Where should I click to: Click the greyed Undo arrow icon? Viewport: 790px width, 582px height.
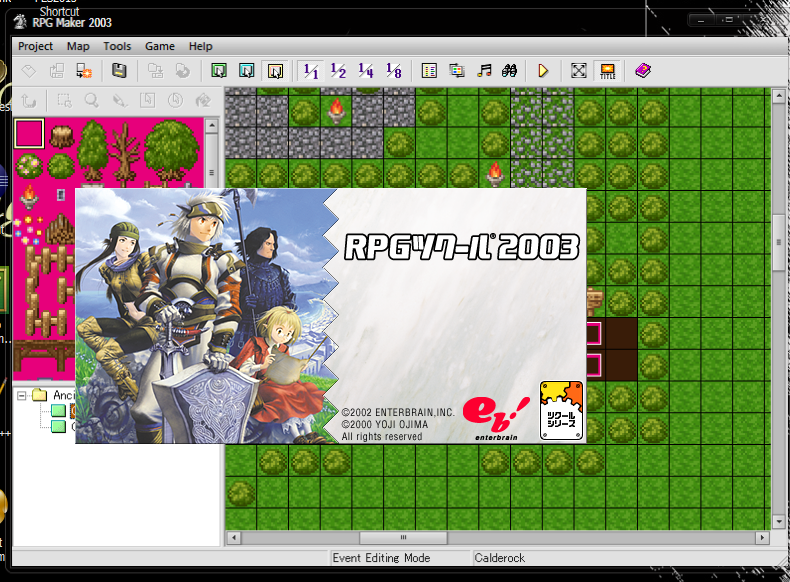29,101
